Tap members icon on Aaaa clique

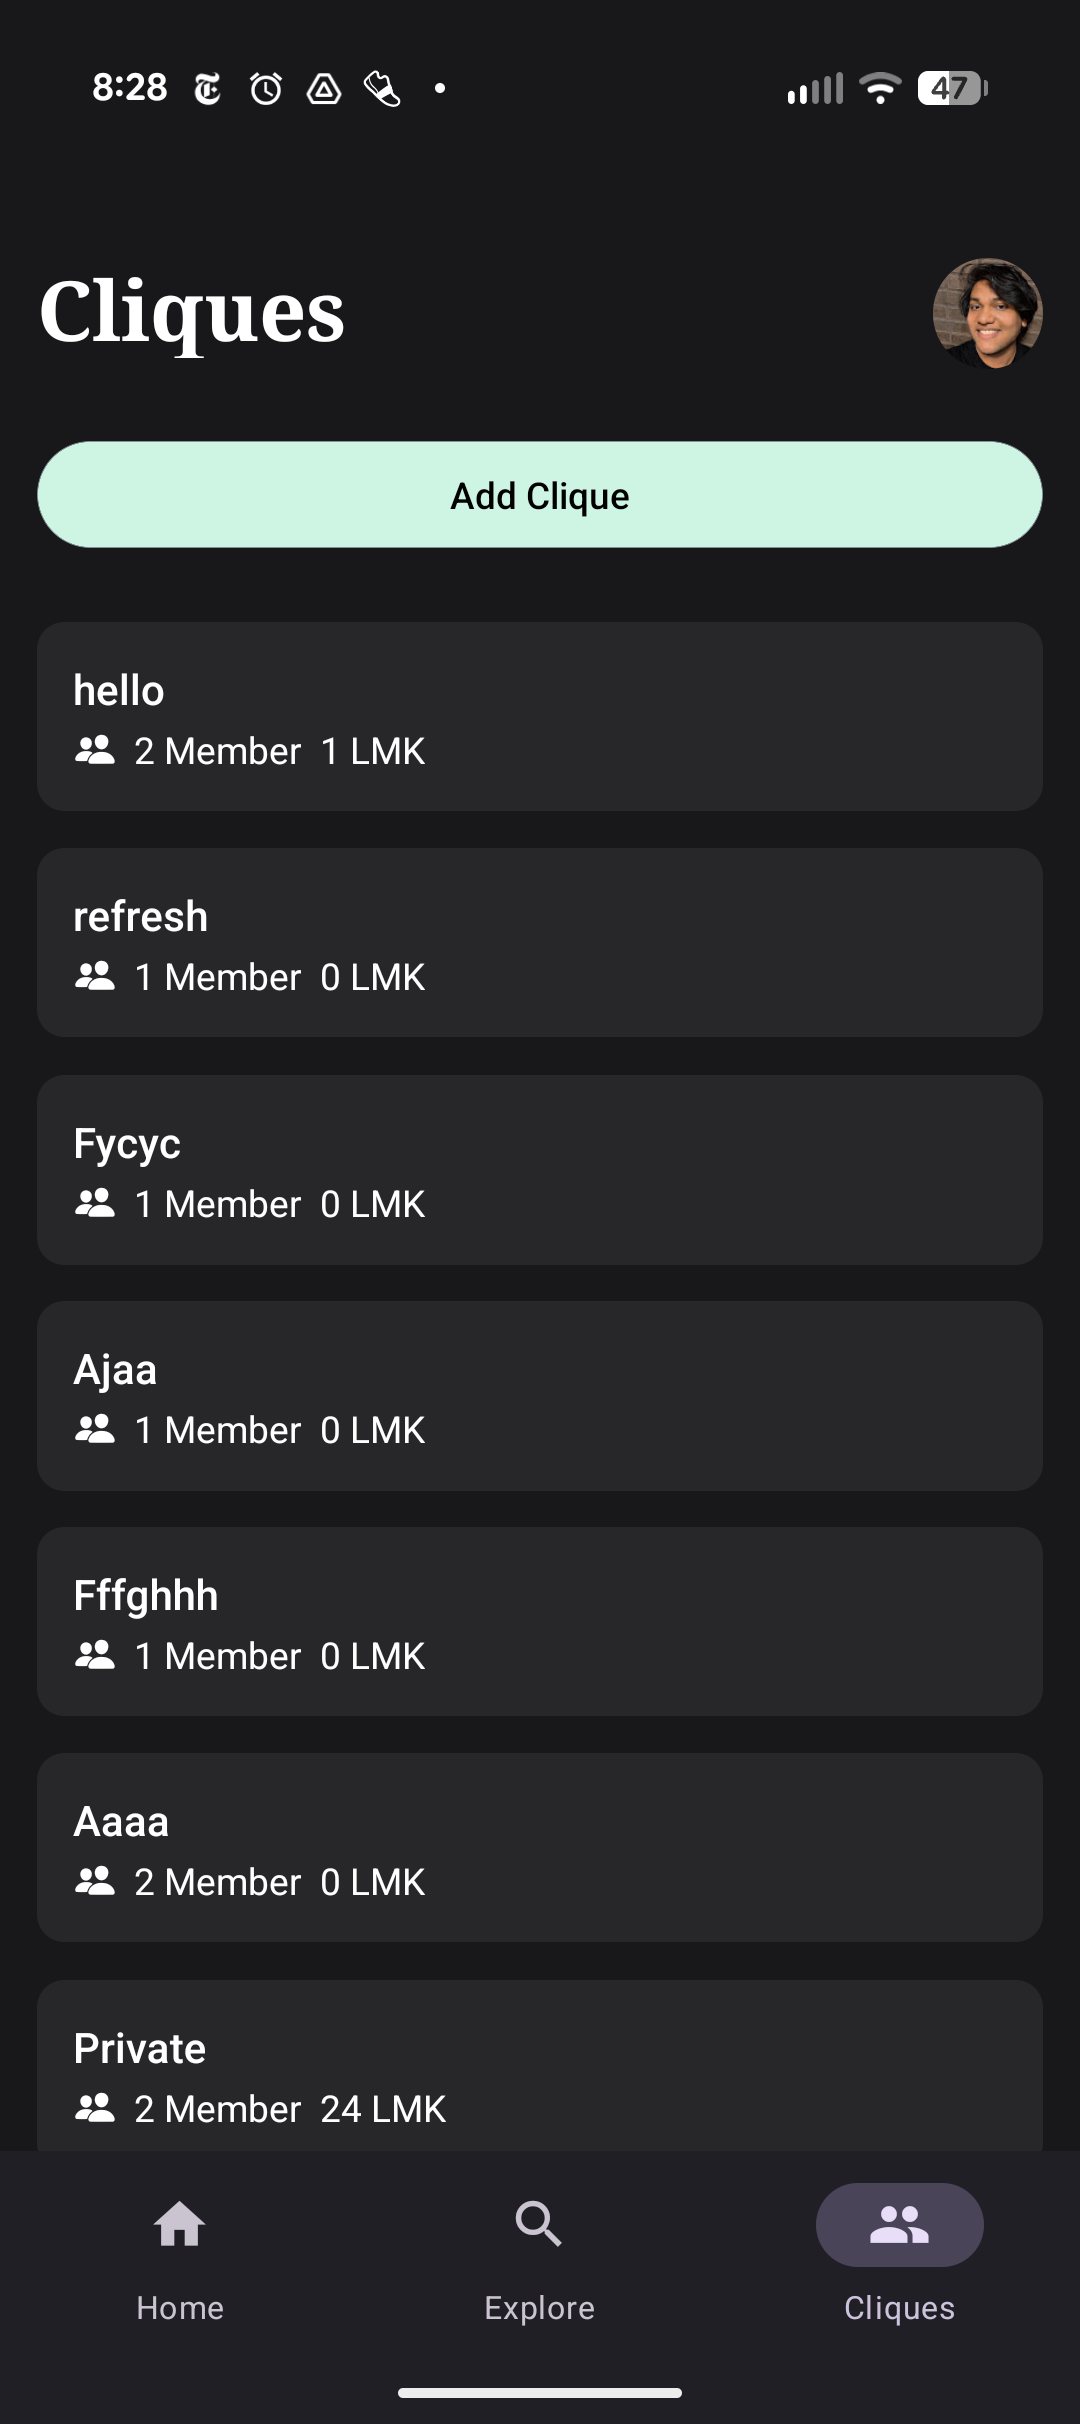tap(95, 1882)
